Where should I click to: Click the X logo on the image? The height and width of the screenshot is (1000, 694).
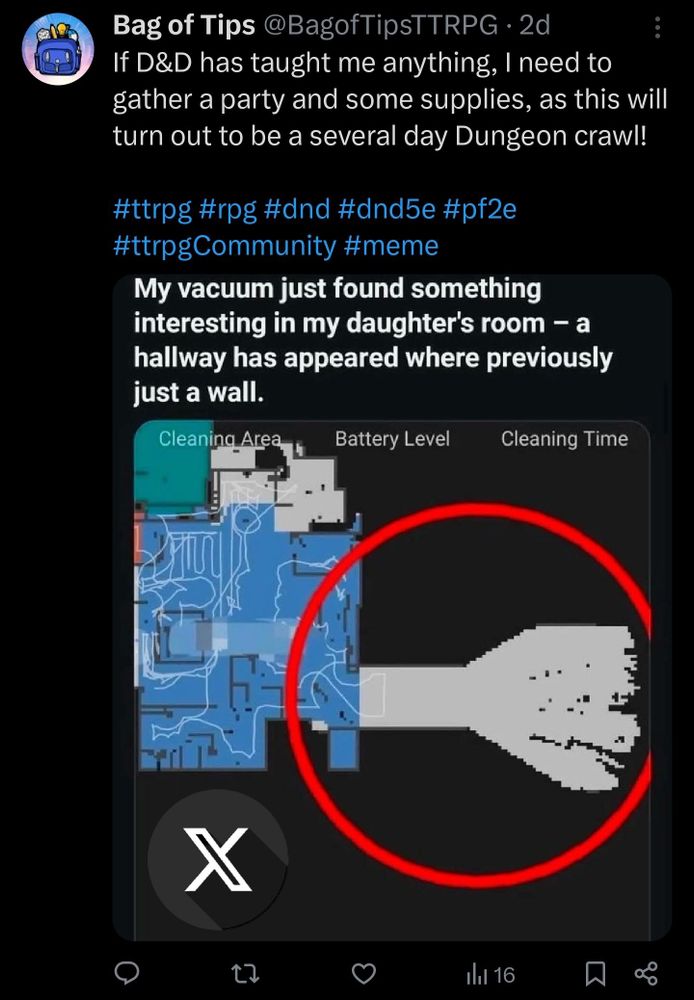(217, 859)
